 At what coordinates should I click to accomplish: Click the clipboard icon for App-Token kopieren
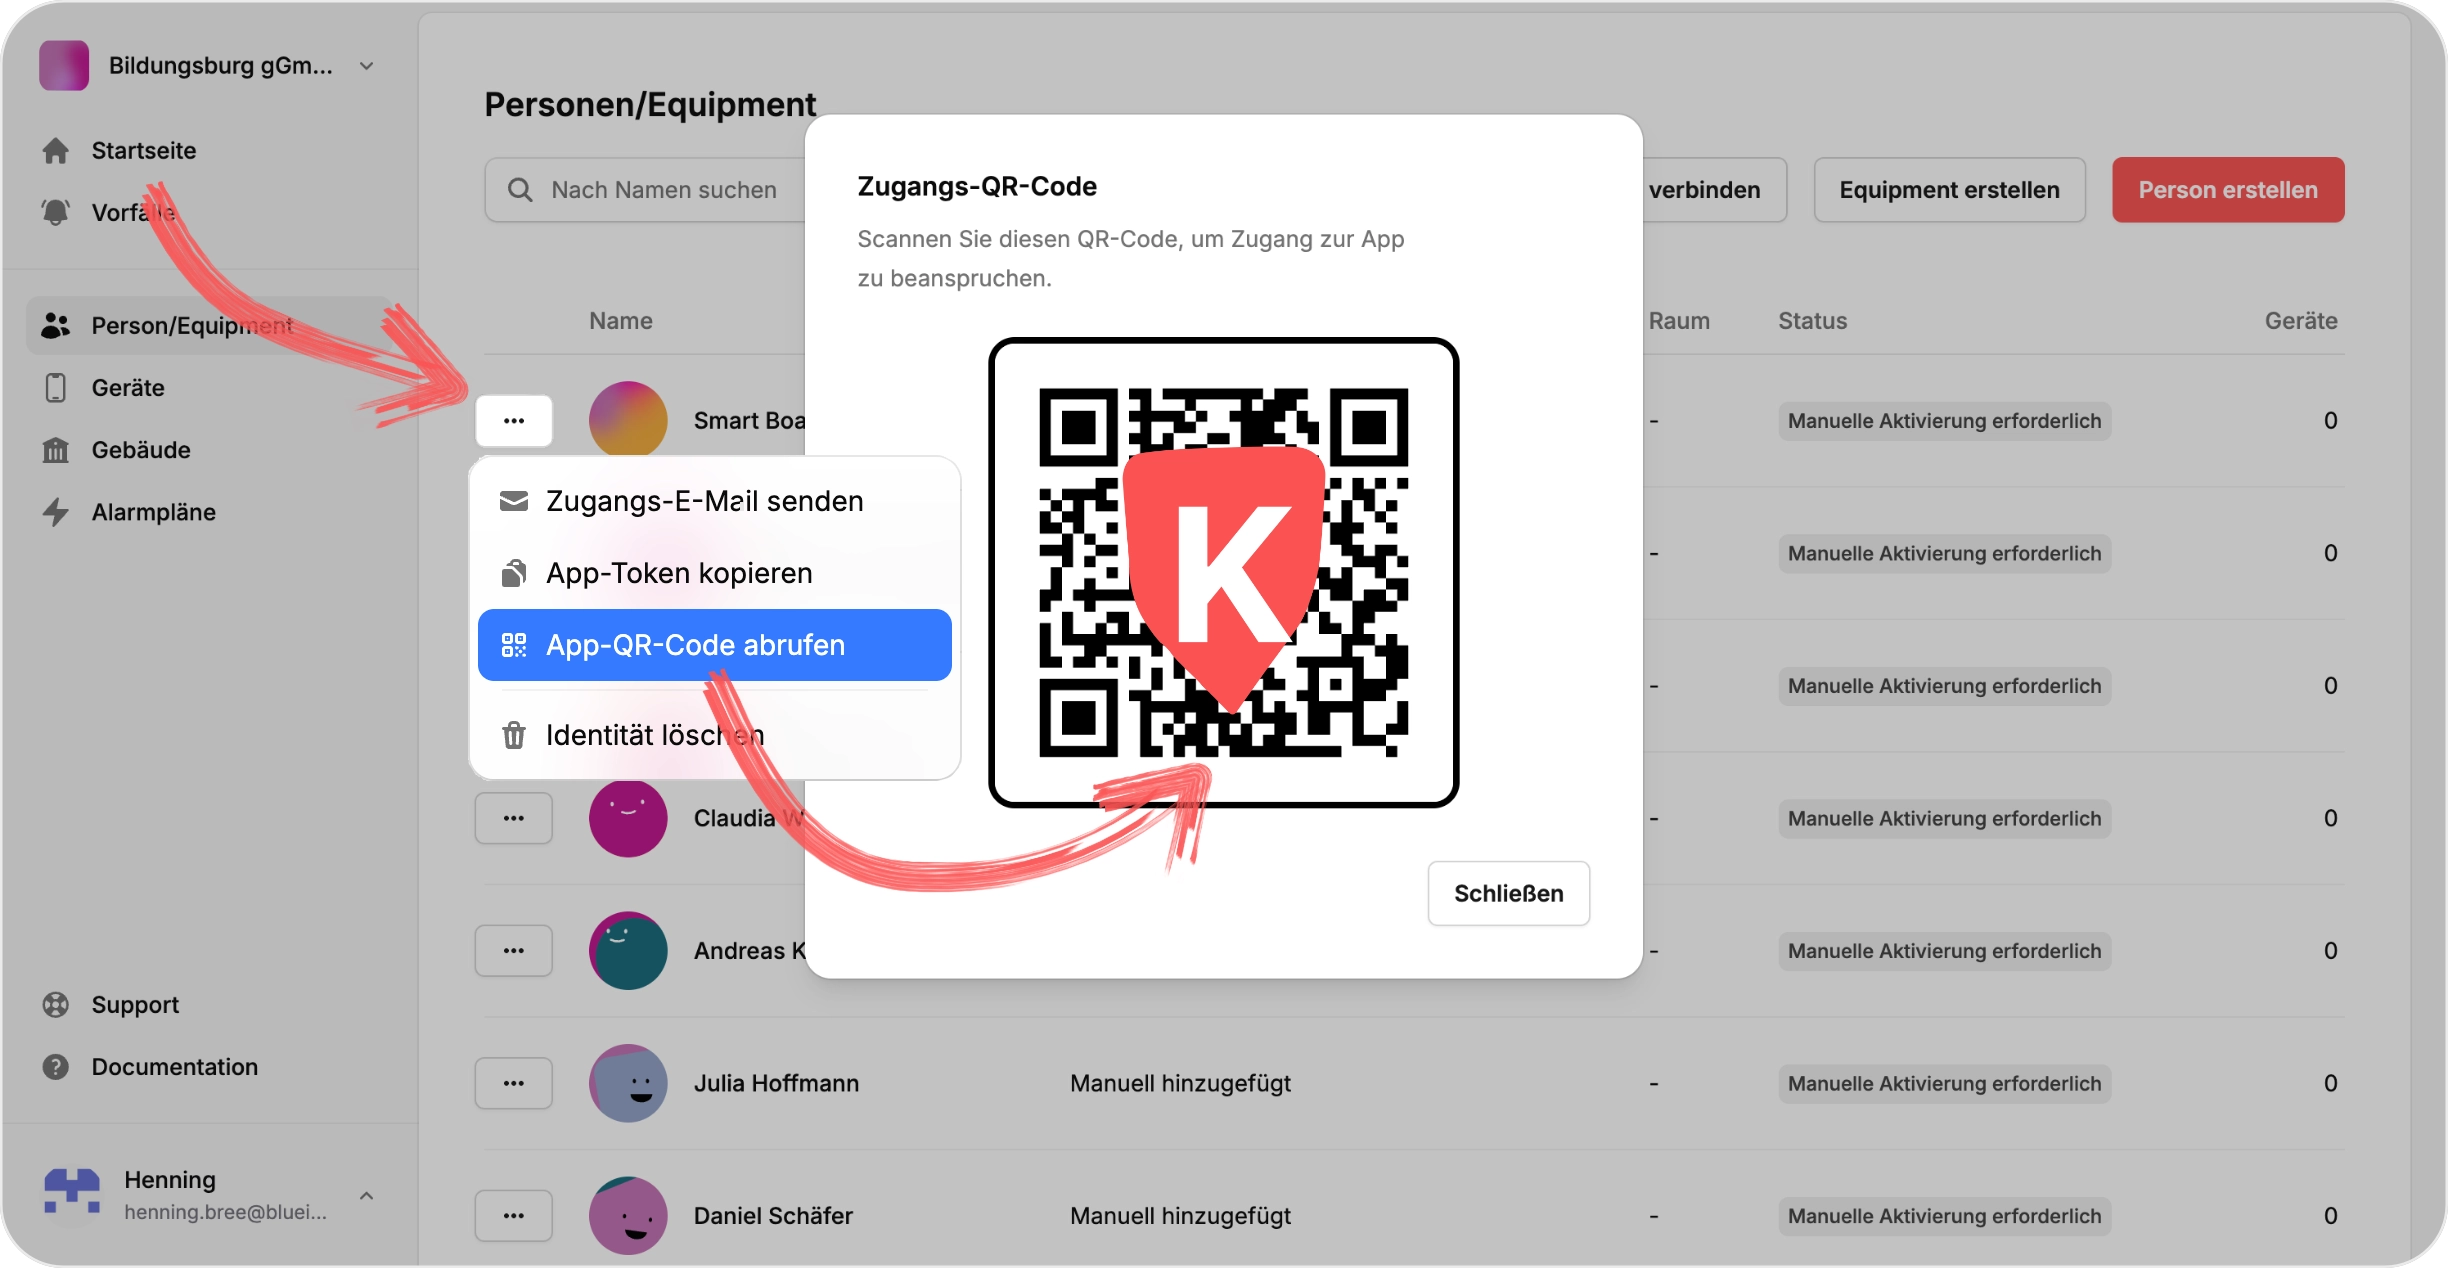pos(514,573)
